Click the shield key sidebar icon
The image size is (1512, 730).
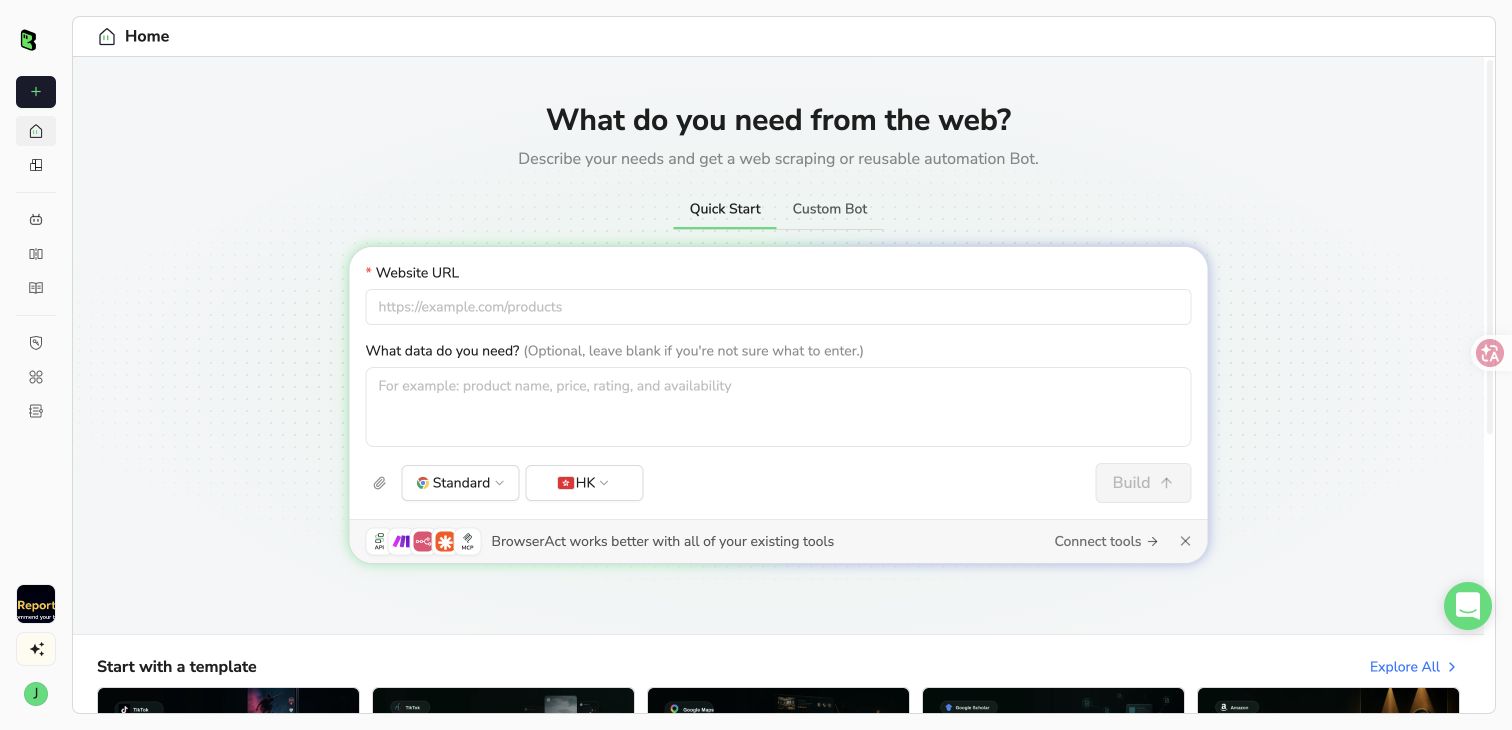[x=36, y=343]
